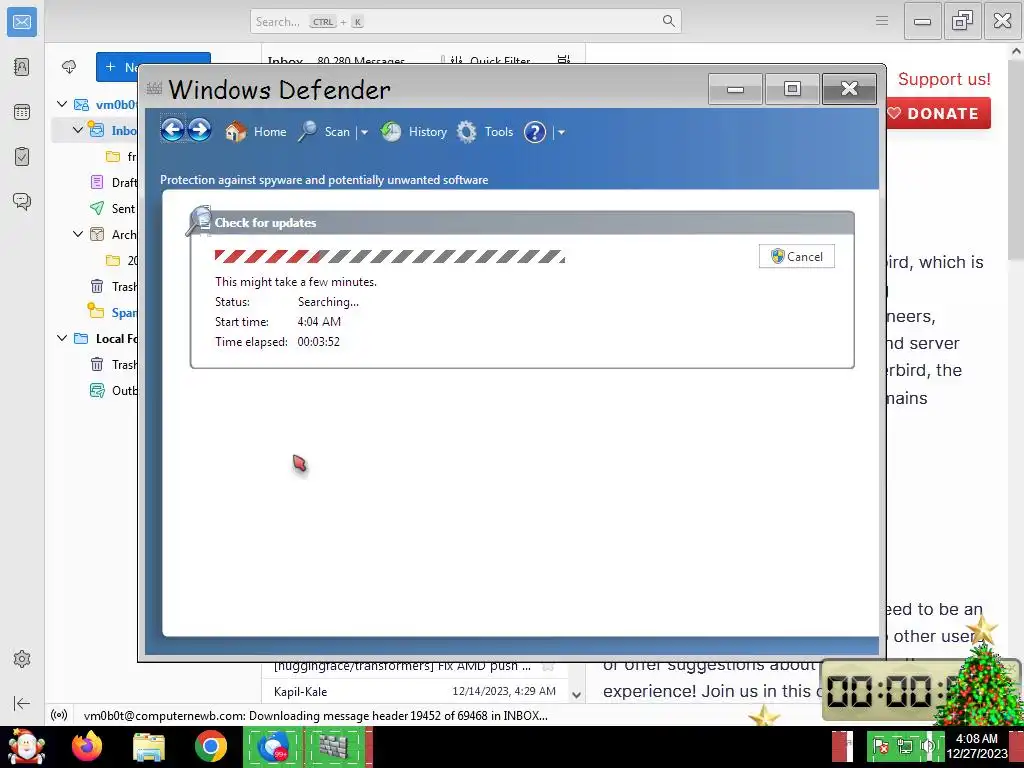Click the Action Center flag tray icon
Image resolution: width=1024 pixels, height=768 pixels.
tap(881, 746)
